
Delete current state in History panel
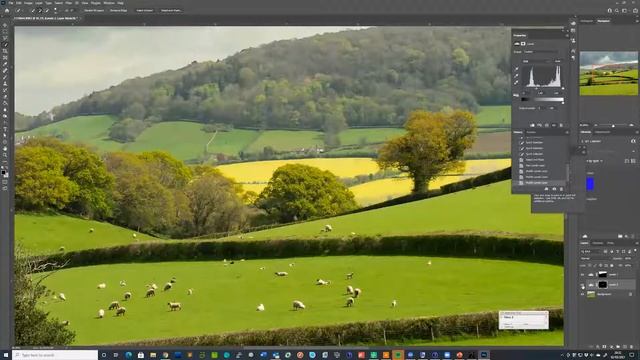[561, 189]
